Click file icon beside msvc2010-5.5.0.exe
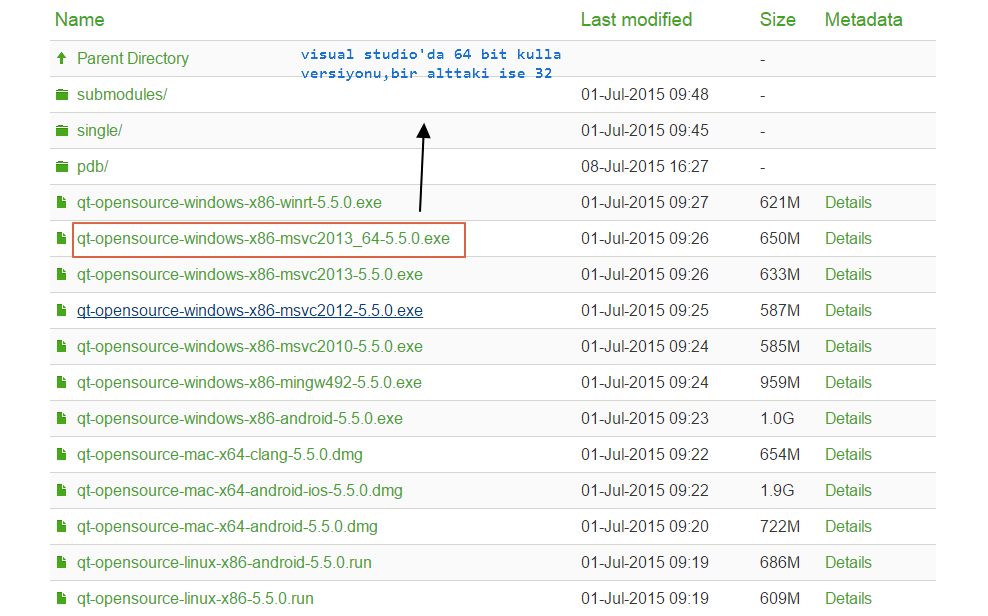The height and width of the screenshot is (616, 988). tap(61, 346)
